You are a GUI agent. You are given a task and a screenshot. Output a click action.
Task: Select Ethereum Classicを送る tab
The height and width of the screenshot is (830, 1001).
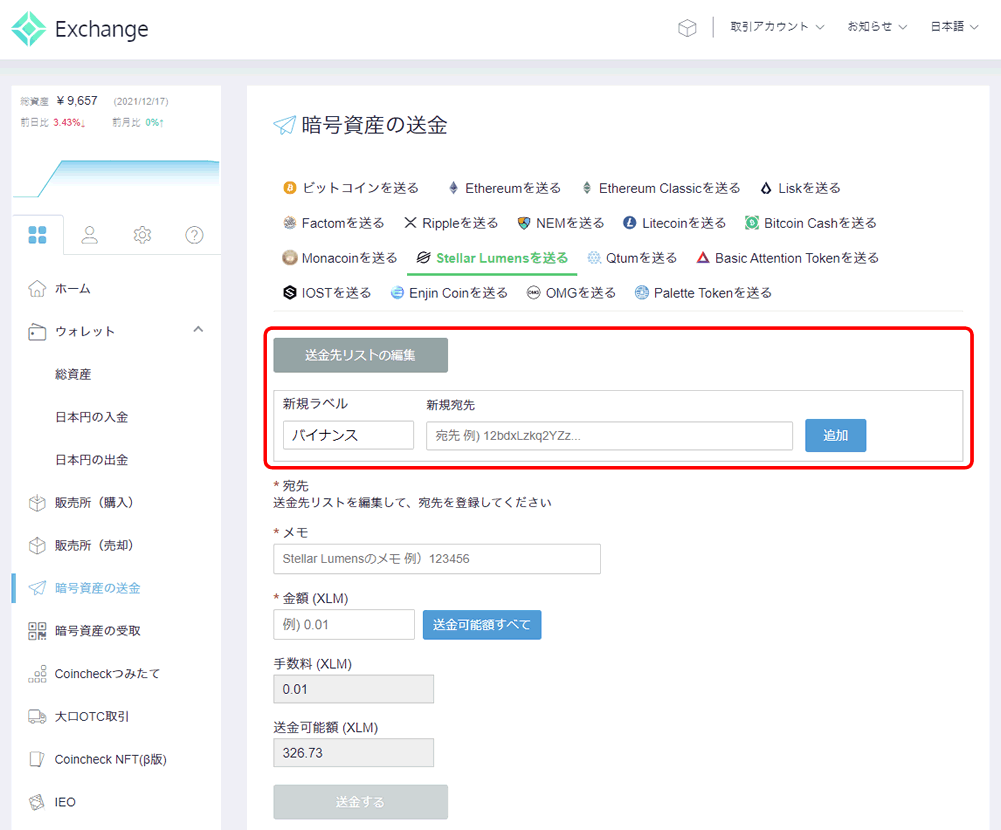[661, 188]
